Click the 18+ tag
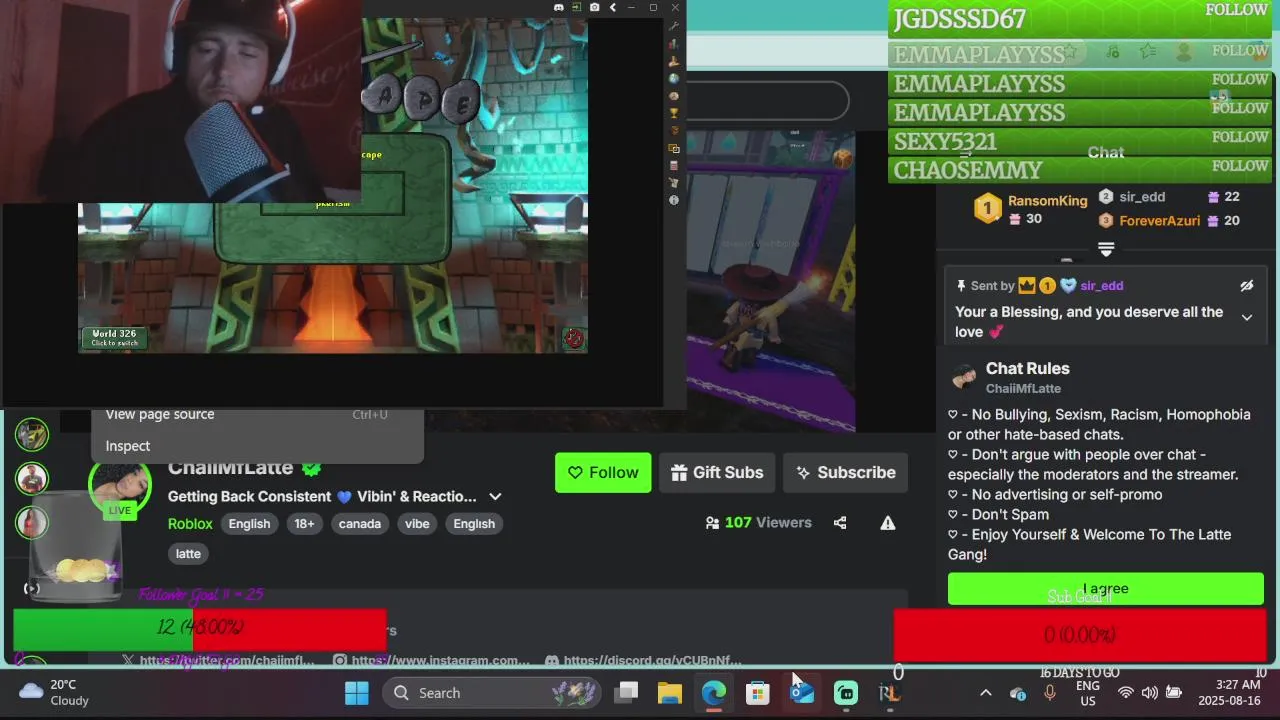 [x=304, y=524]
